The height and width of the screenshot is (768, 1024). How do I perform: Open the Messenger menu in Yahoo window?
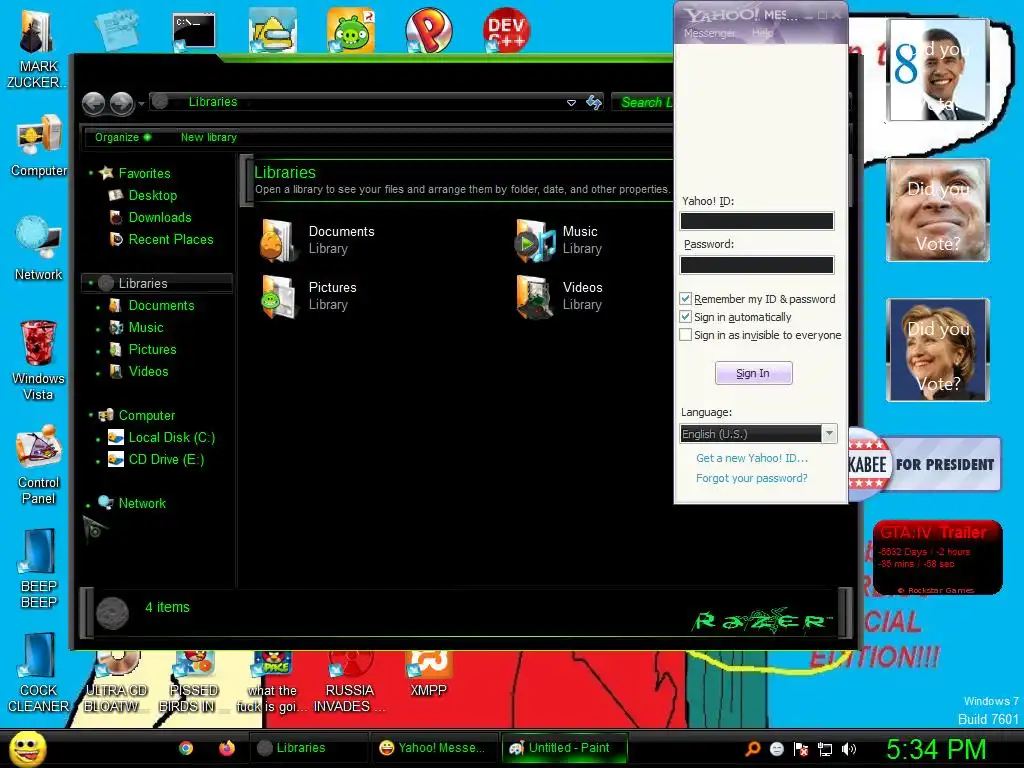[709, 33]
